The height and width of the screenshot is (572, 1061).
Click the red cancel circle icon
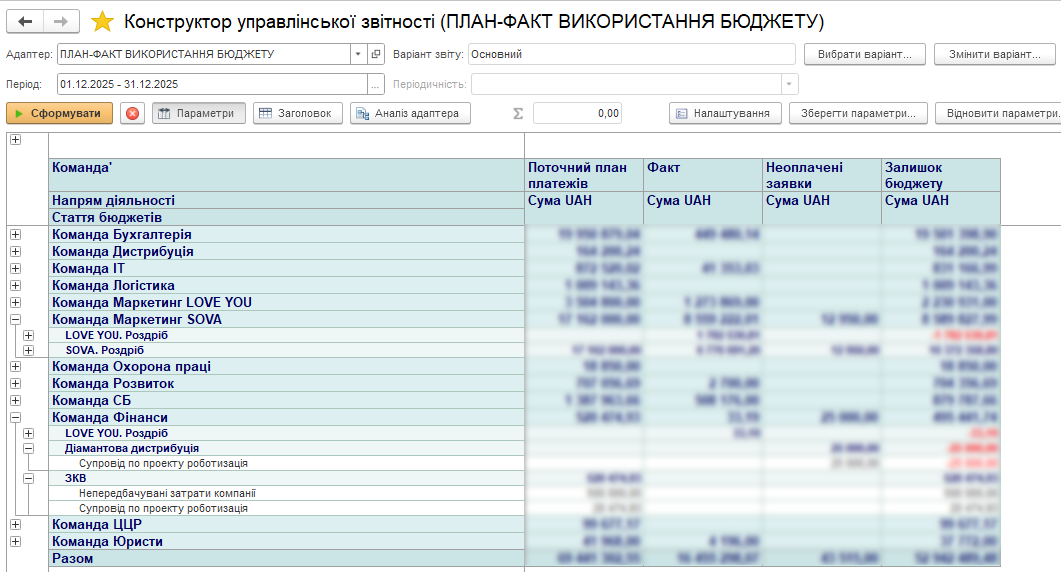(x=133, y=113)
